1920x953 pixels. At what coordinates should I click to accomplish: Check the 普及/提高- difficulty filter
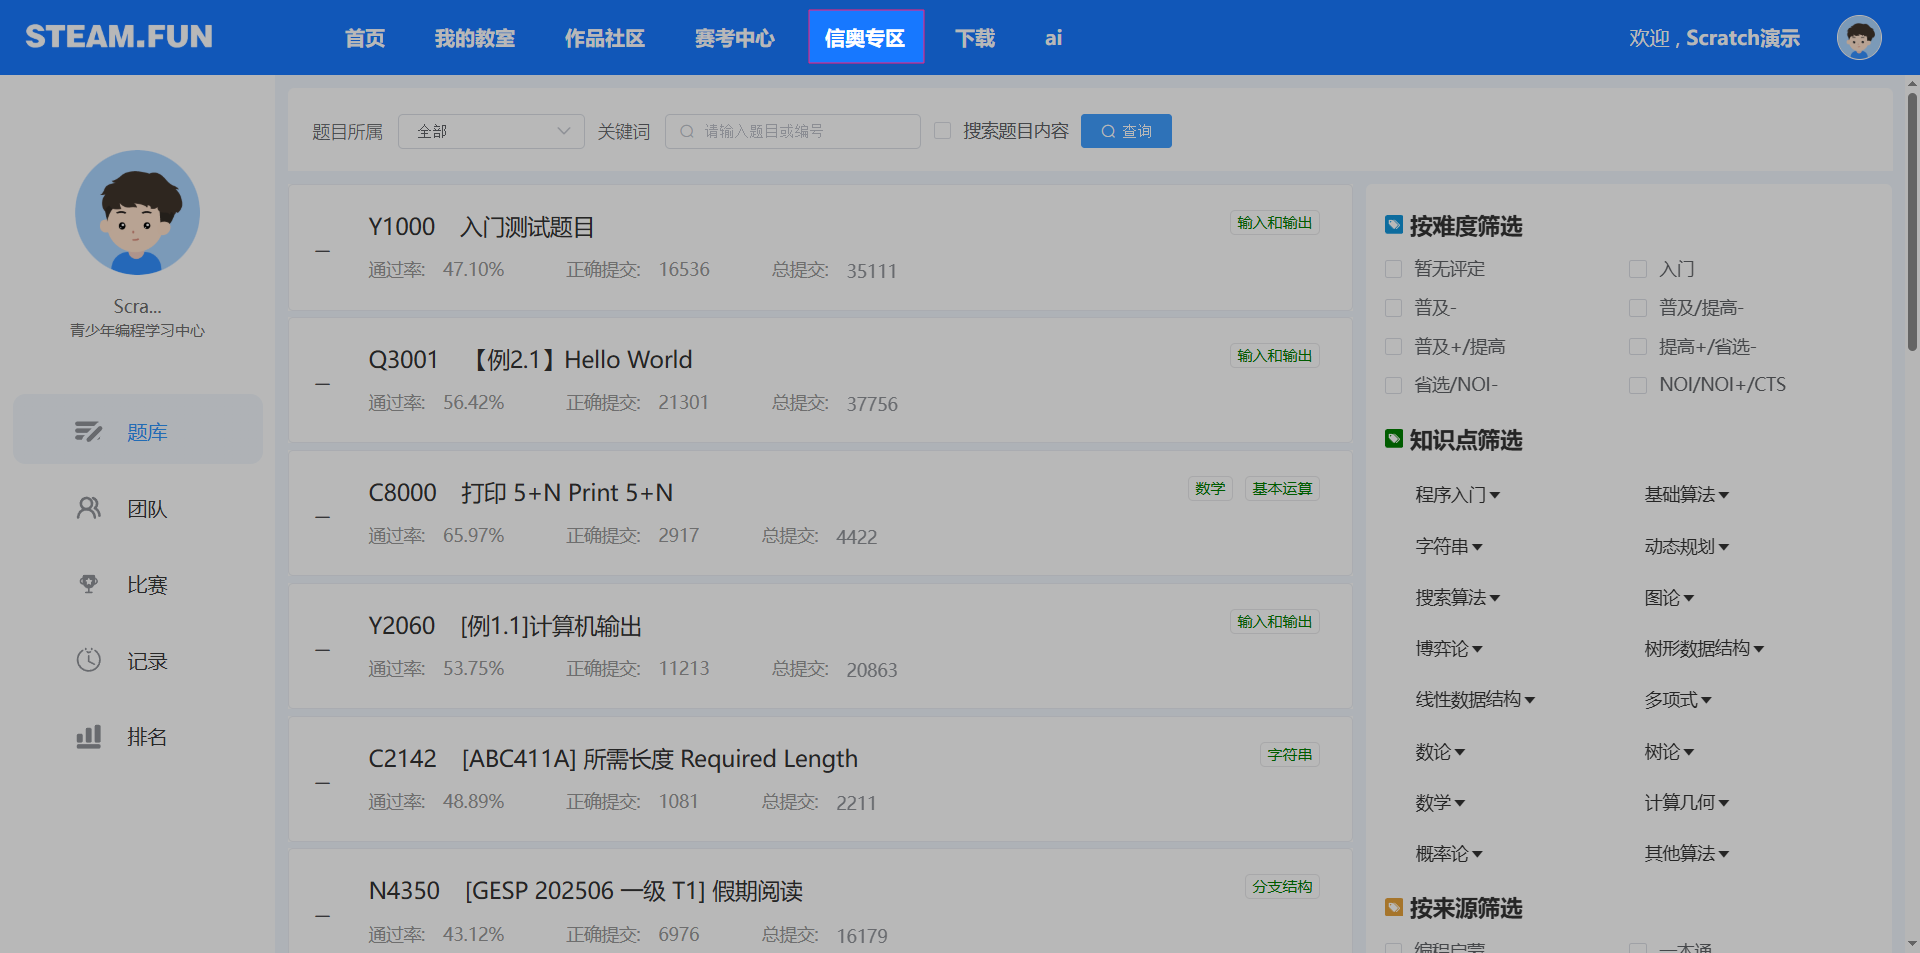point(1638,308)
